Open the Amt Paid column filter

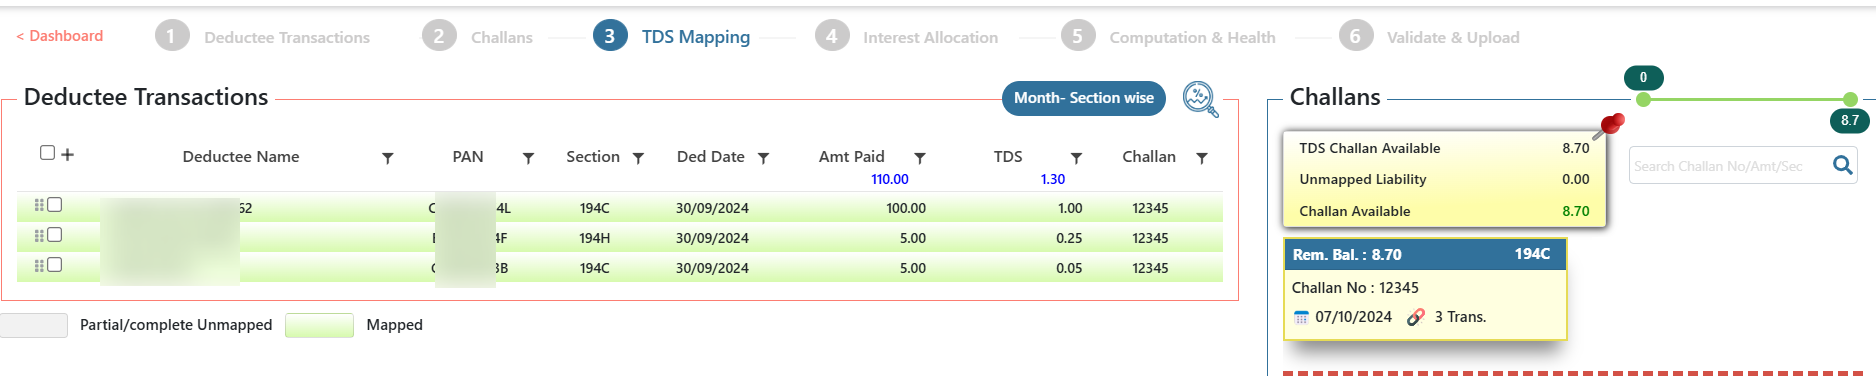point(920,158)
